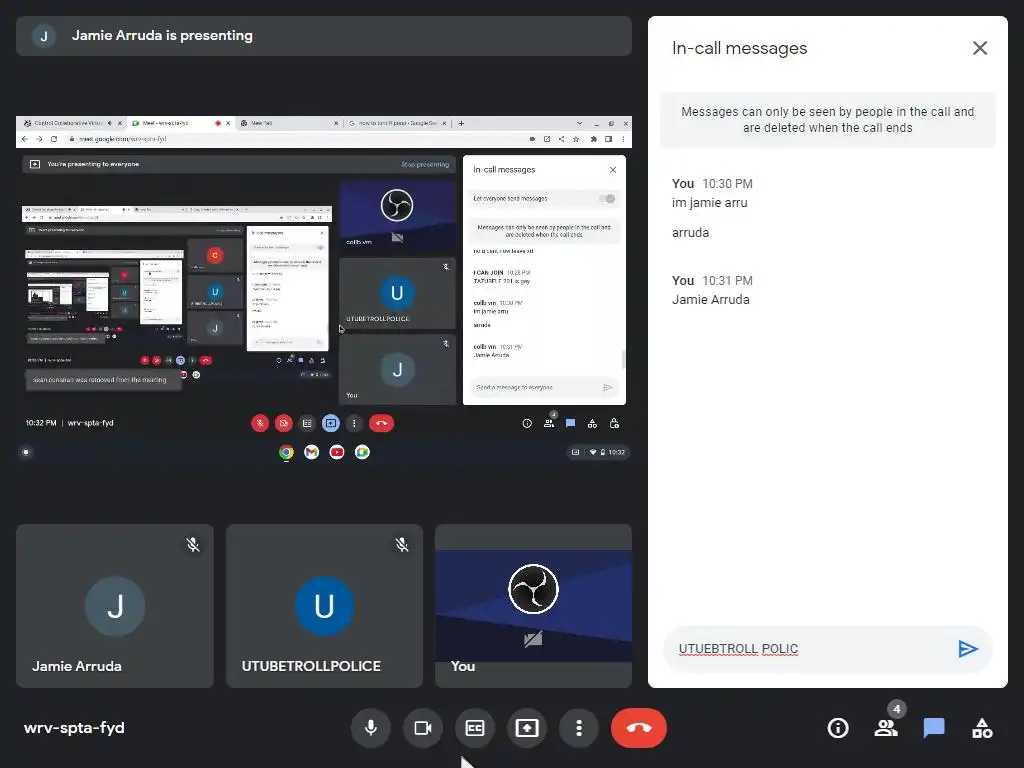
Task: Open a new tab with the plus icon
Action: pyautogui.click(x=461, y=123)
